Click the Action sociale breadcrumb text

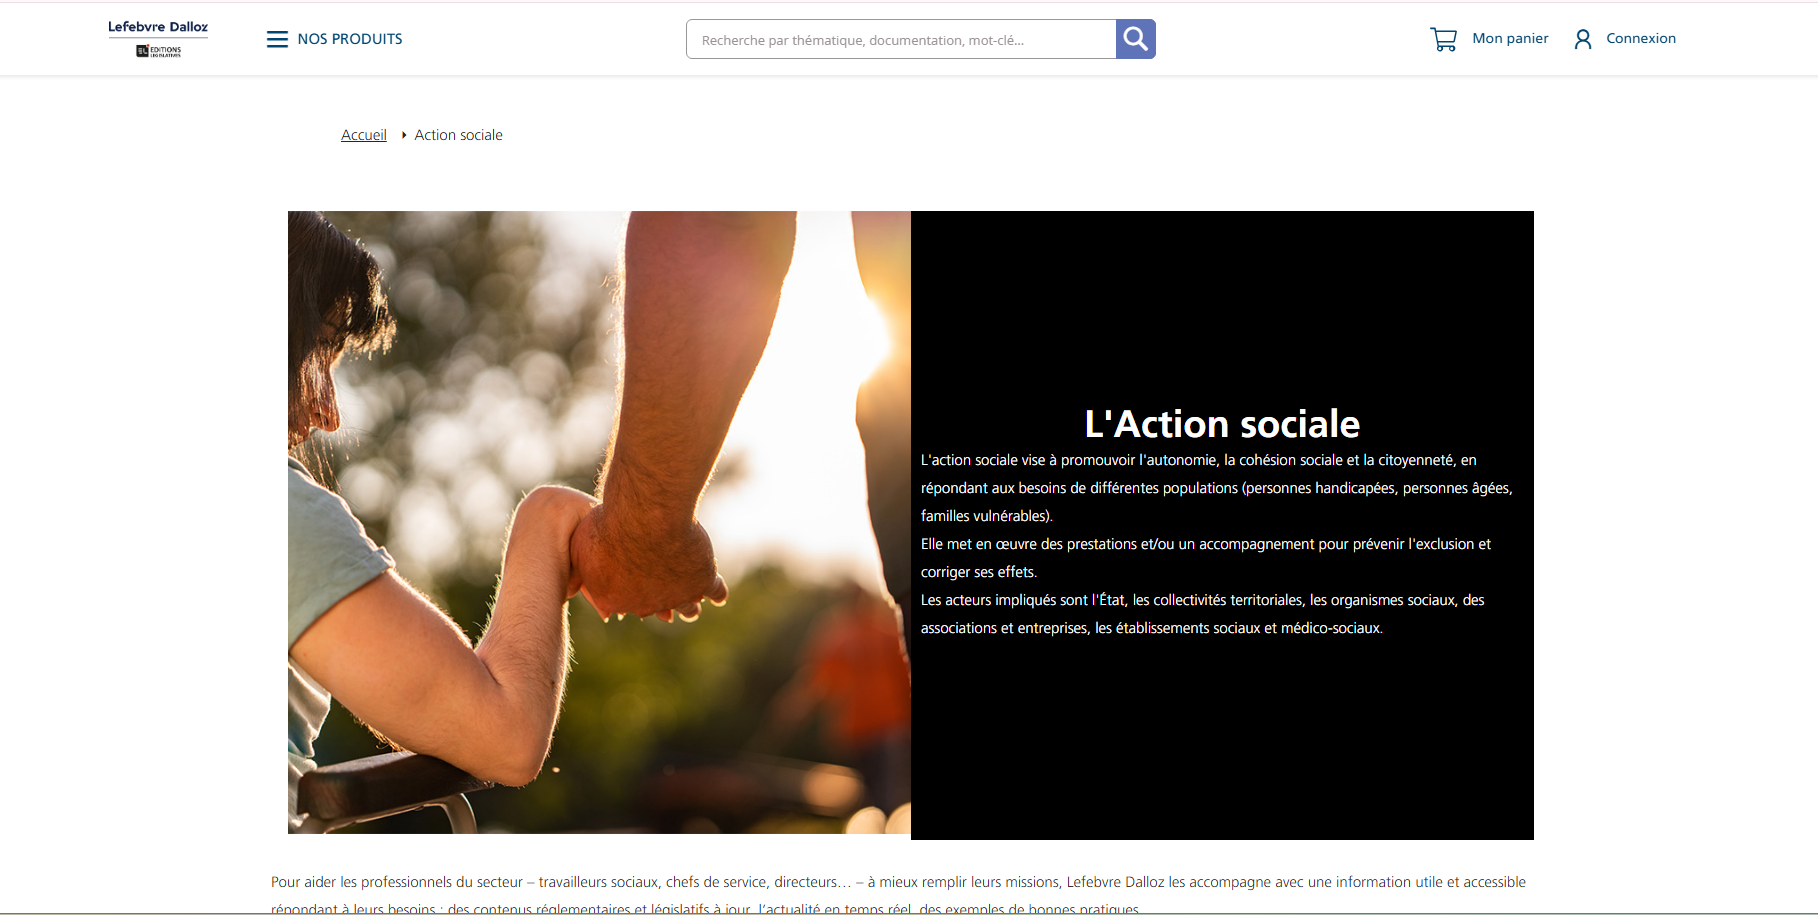click(458, 135)
